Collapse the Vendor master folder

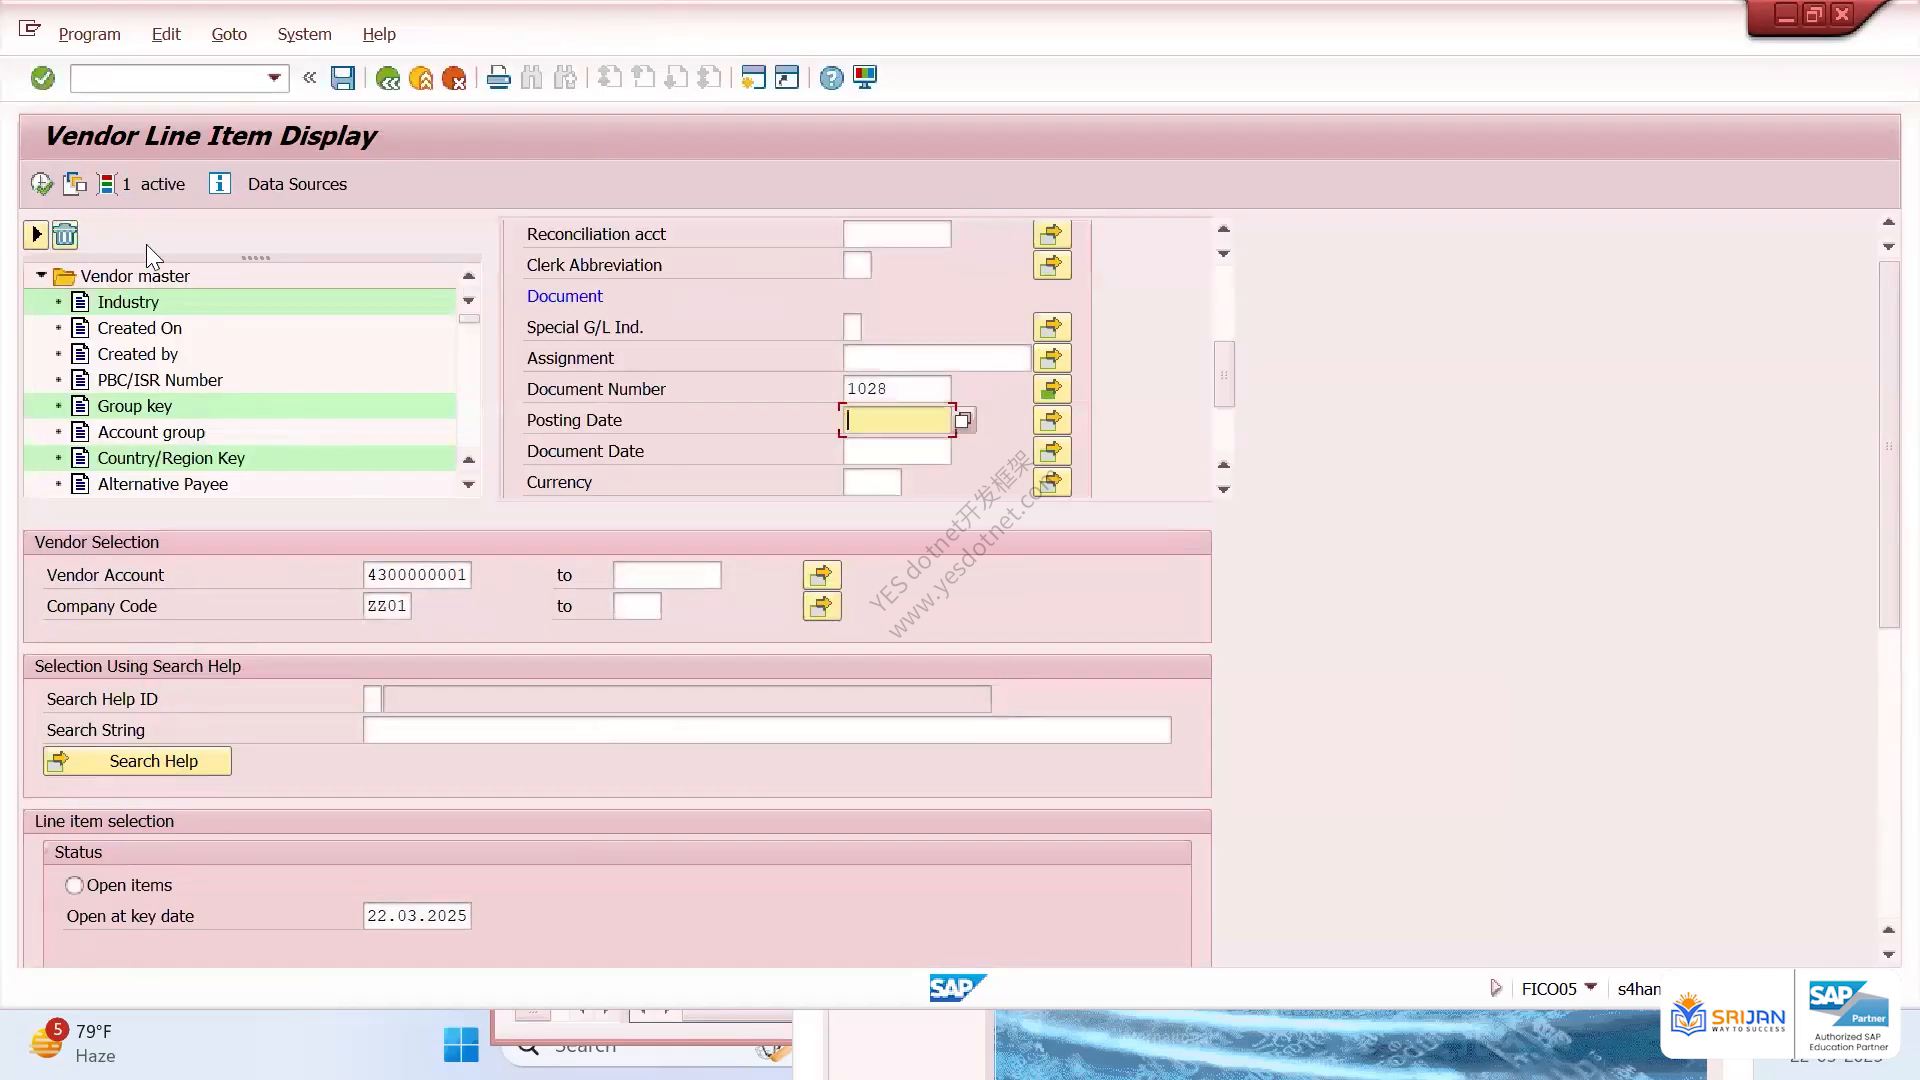[41, 276]
